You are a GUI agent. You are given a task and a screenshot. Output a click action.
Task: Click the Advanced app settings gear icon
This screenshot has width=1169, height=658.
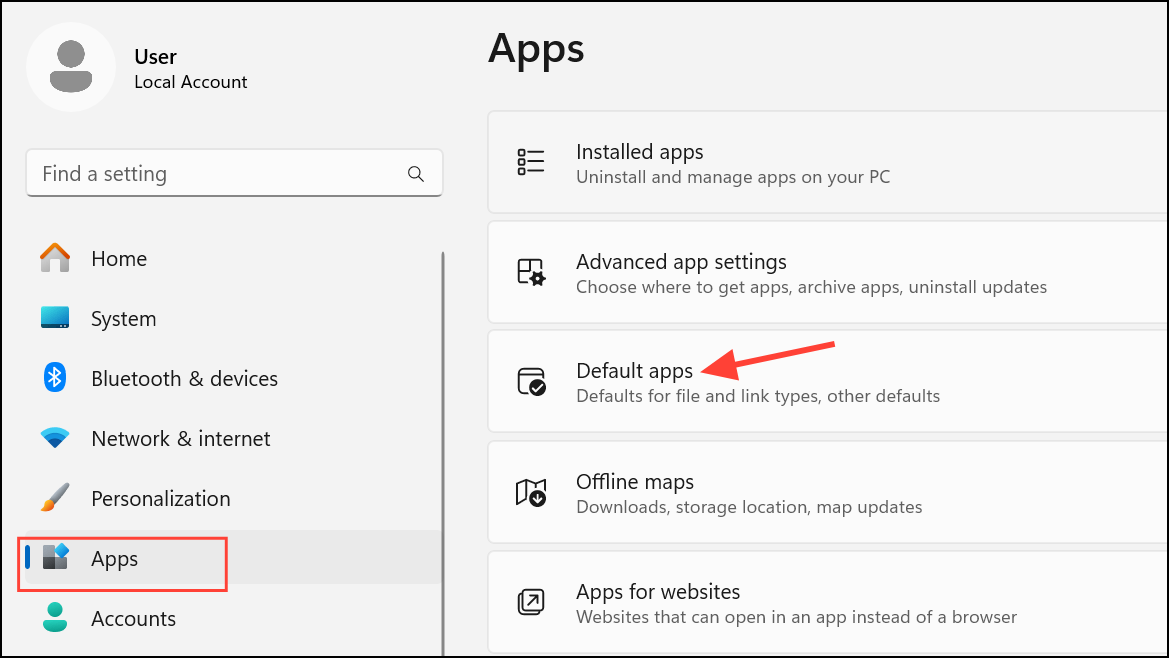pos(531,272)
